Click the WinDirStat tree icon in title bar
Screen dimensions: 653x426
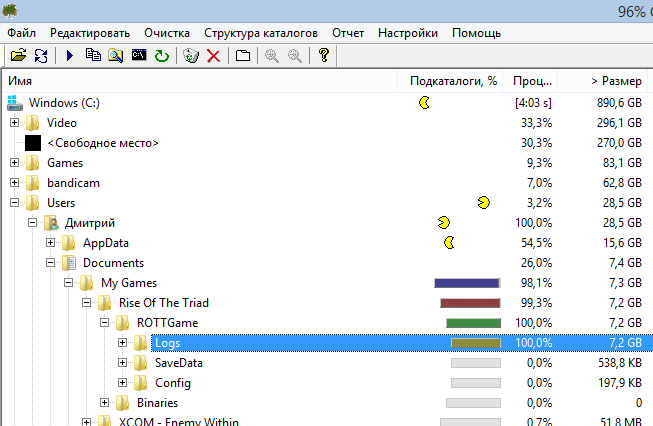[10, 11]
